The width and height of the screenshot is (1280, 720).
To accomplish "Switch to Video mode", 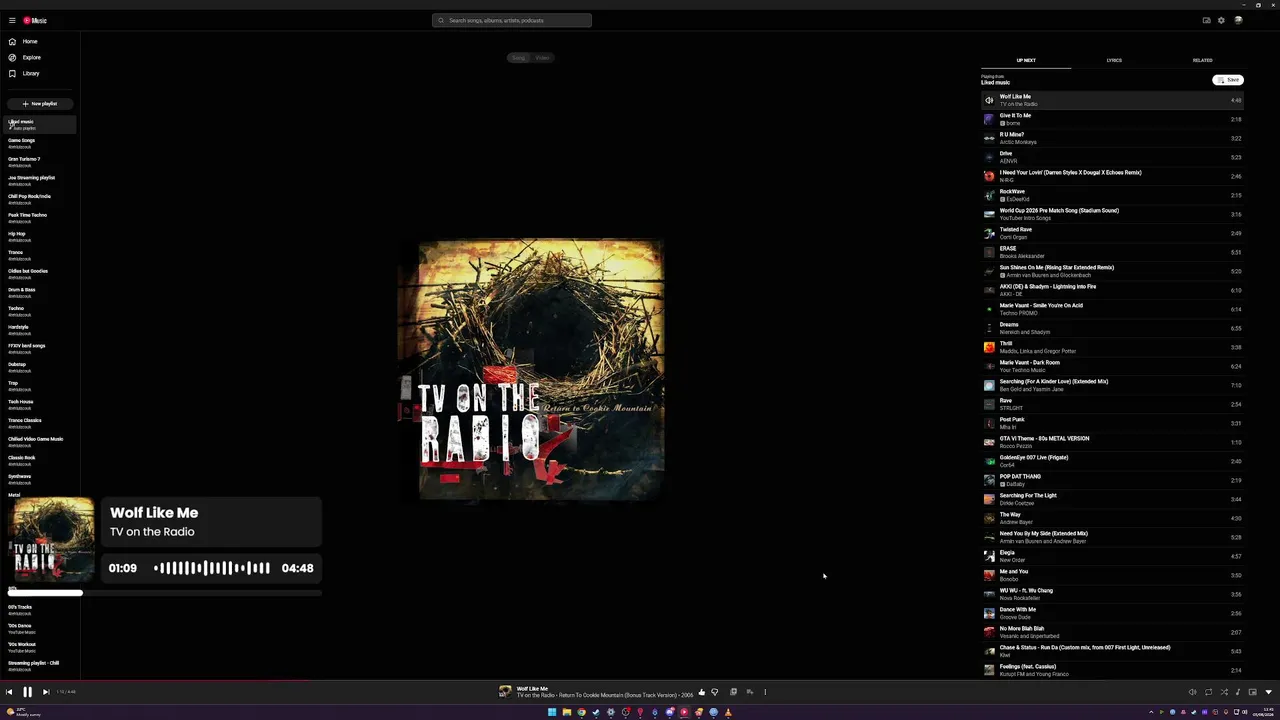I will click(x=542, y=58).
